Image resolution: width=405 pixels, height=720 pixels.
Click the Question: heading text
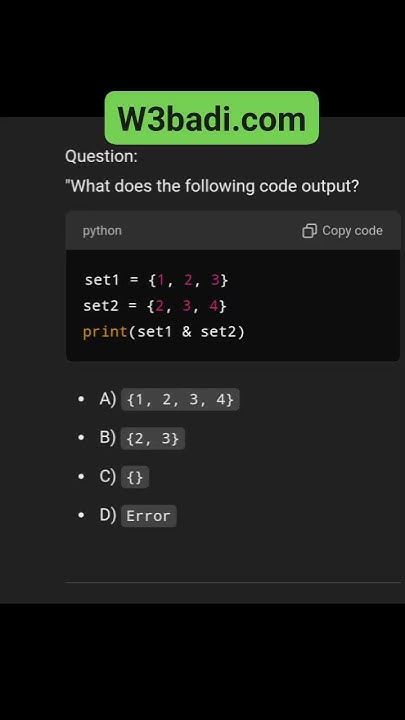(101, 156)
